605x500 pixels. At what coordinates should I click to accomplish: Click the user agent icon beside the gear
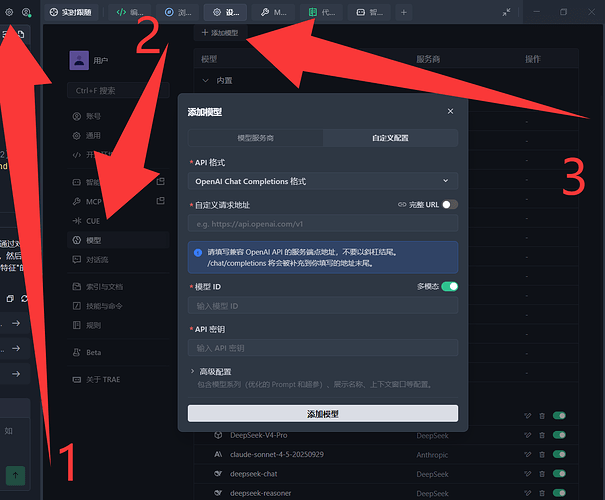coord(26,12)
